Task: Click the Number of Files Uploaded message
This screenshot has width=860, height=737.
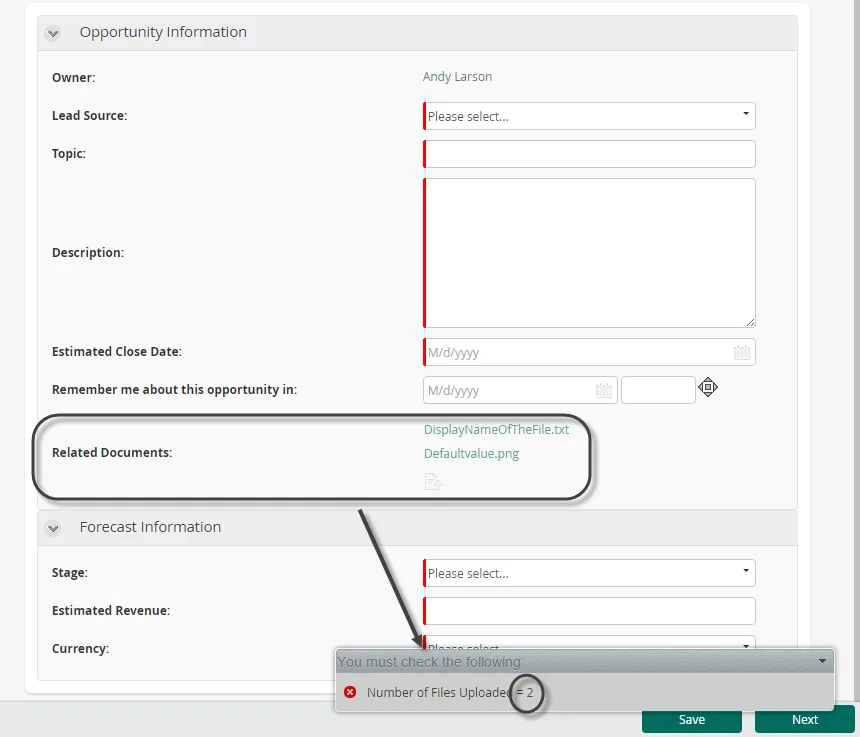Action: pos(450,693)
